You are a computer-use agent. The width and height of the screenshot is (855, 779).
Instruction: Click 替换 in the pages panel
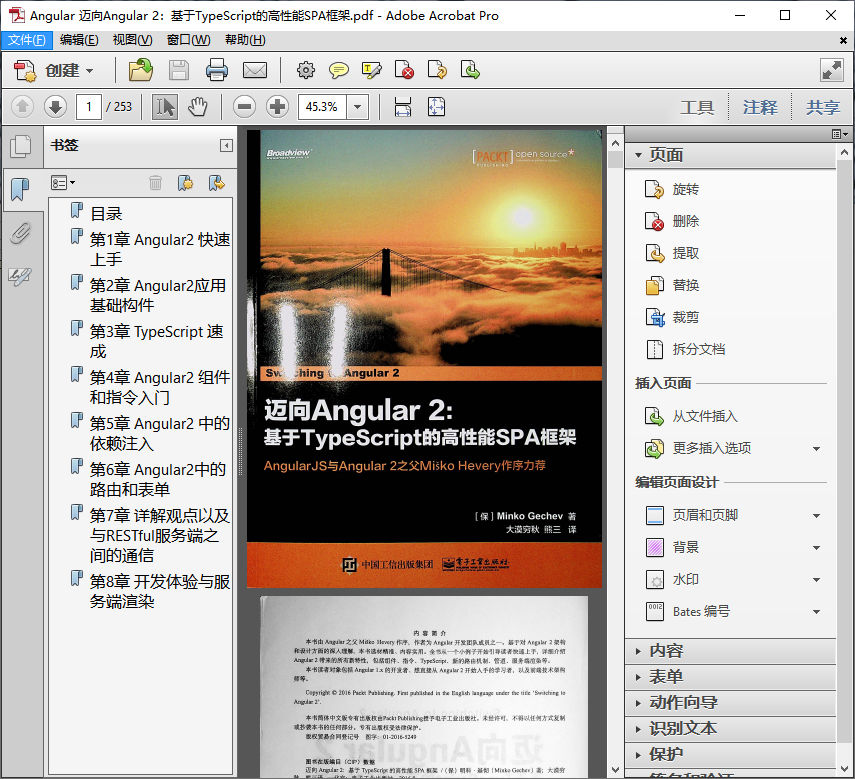point(672,286)
